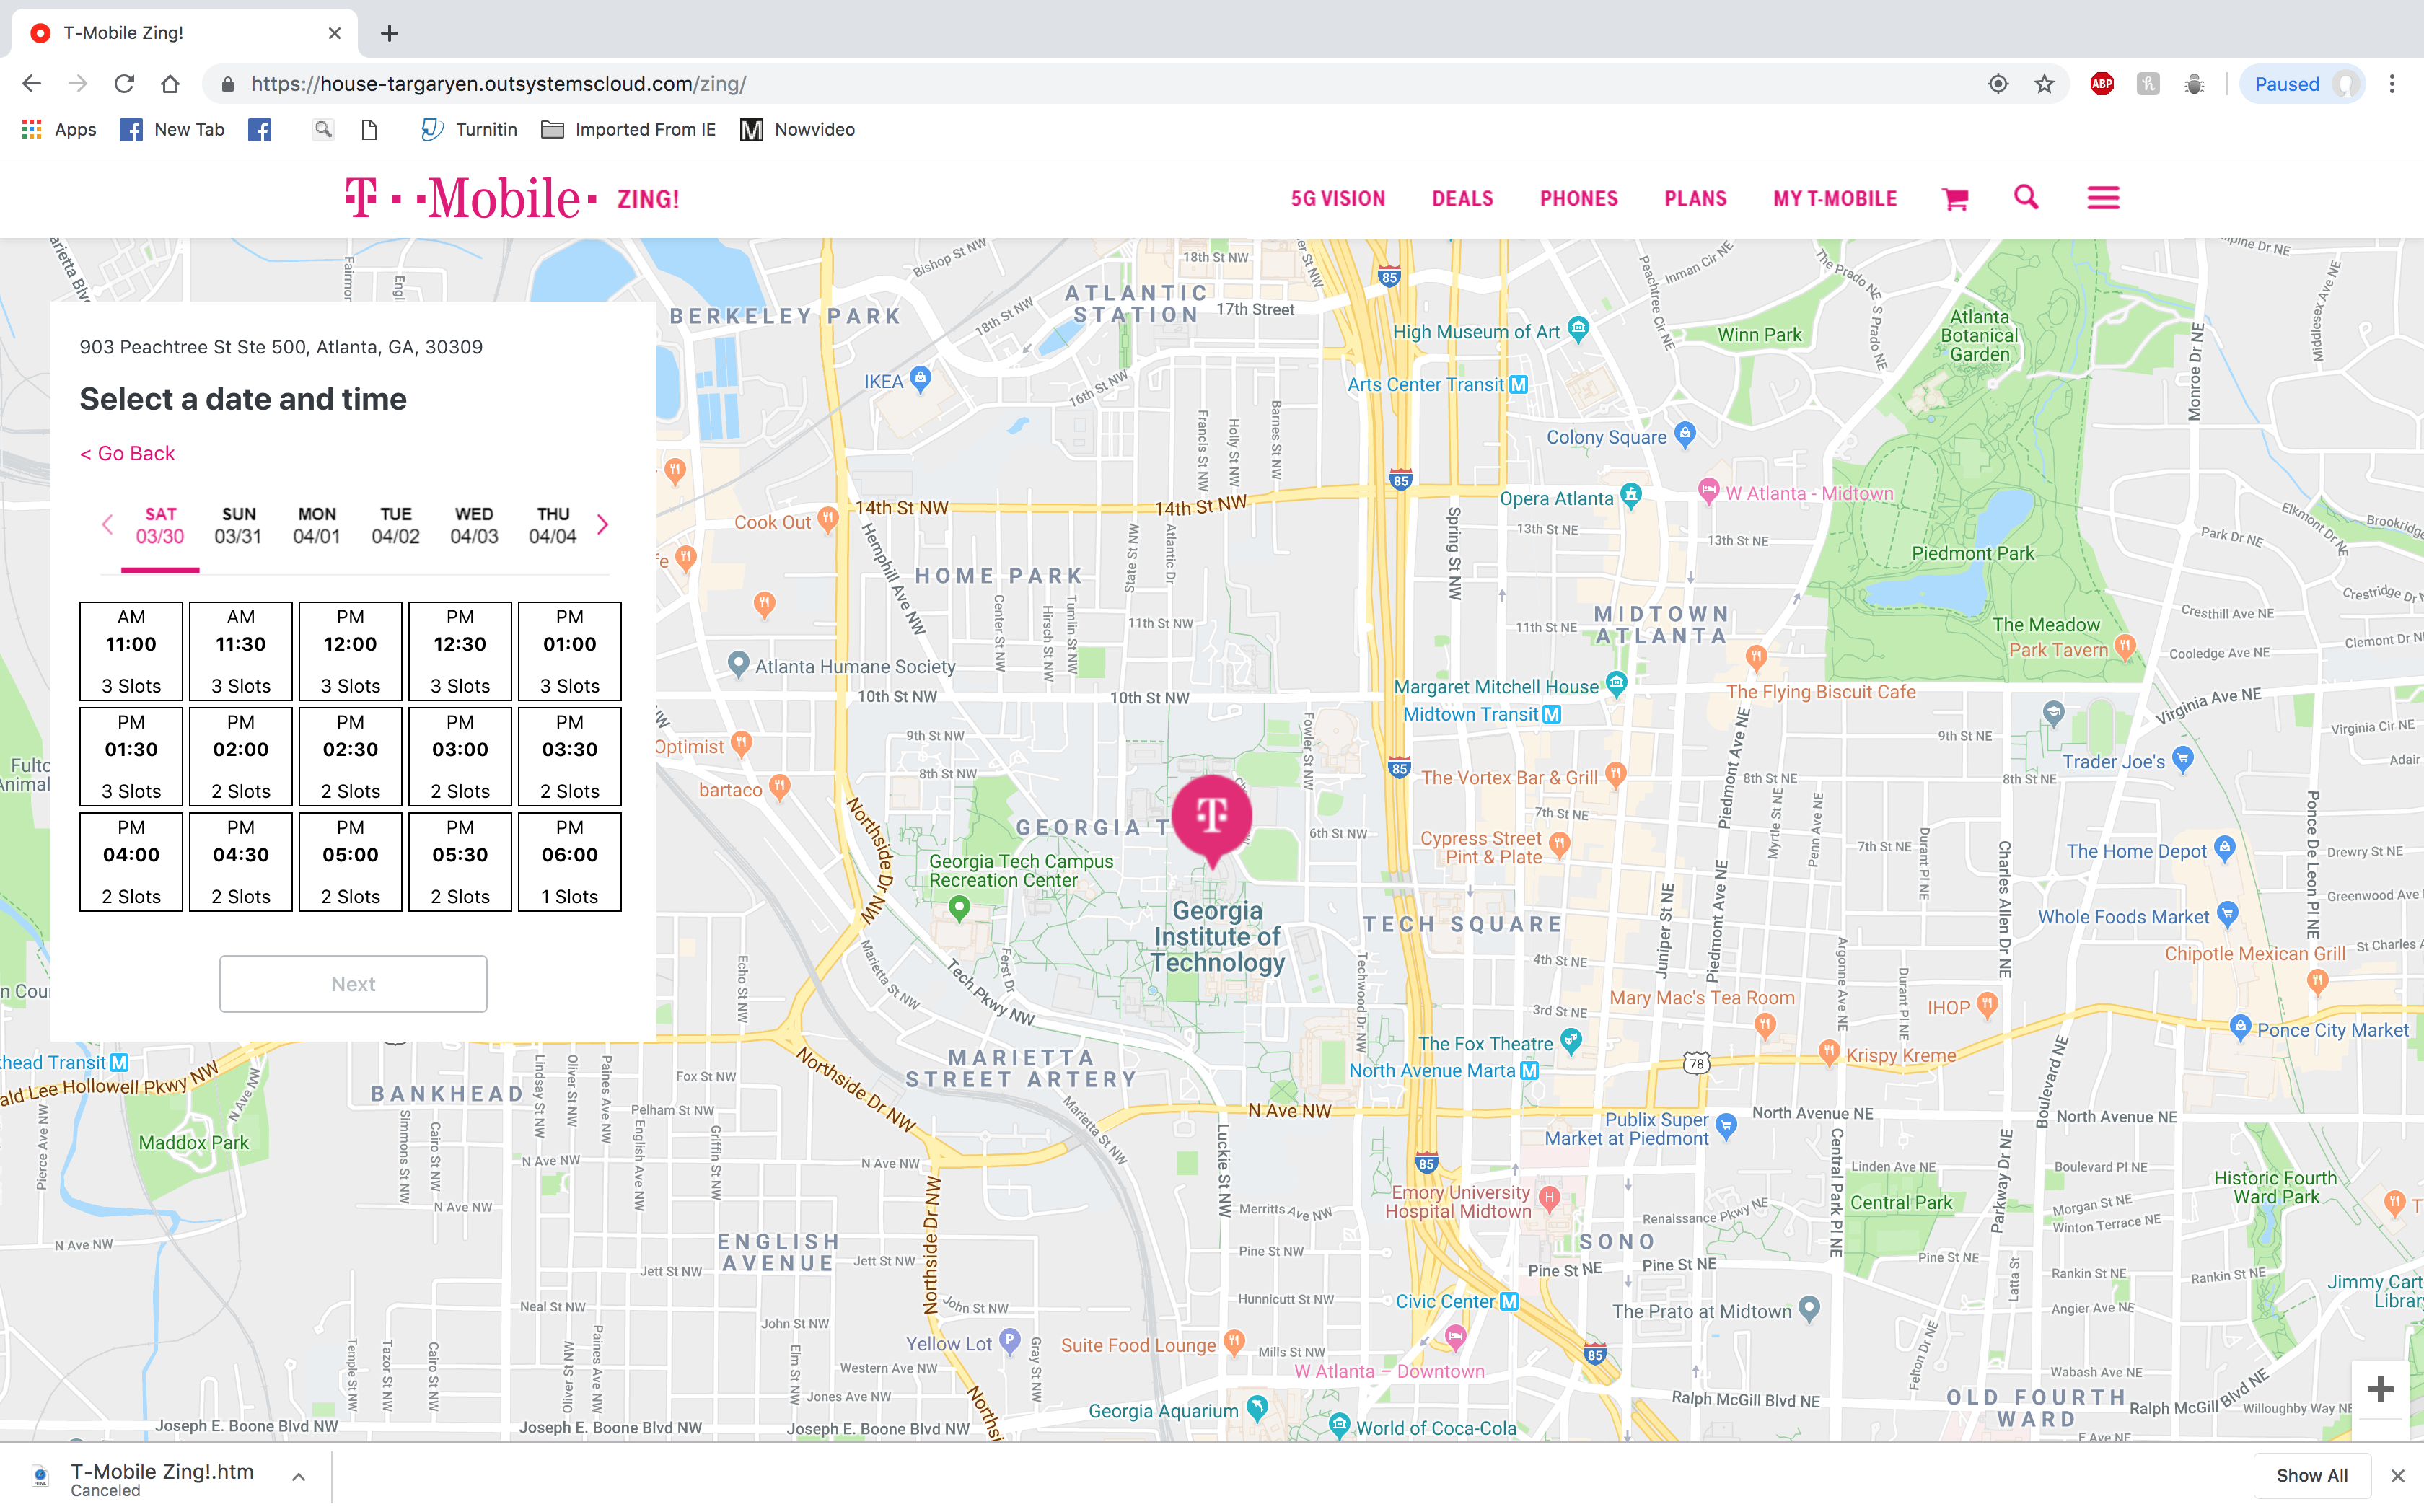The height and width of the screenshot is (1512, 2424).
Task: Click the browser address bar URL
Action: [498, 84]
